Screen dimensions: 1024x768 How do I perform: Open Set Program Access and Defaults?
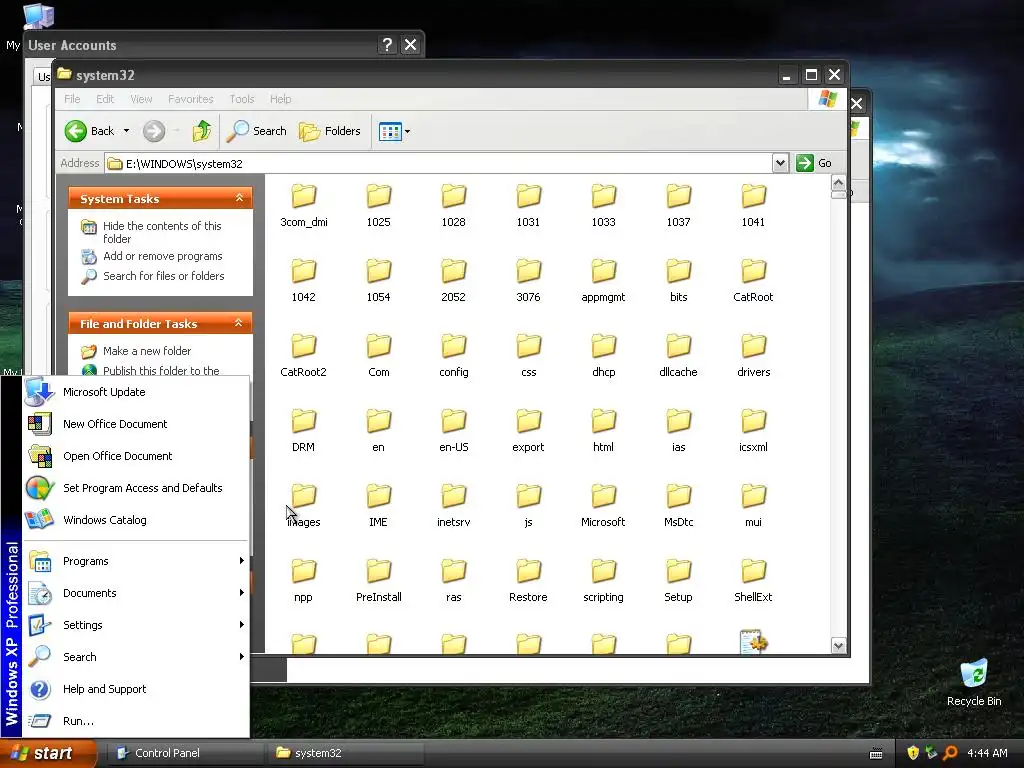pyautogui.click(x=136, y=488)
